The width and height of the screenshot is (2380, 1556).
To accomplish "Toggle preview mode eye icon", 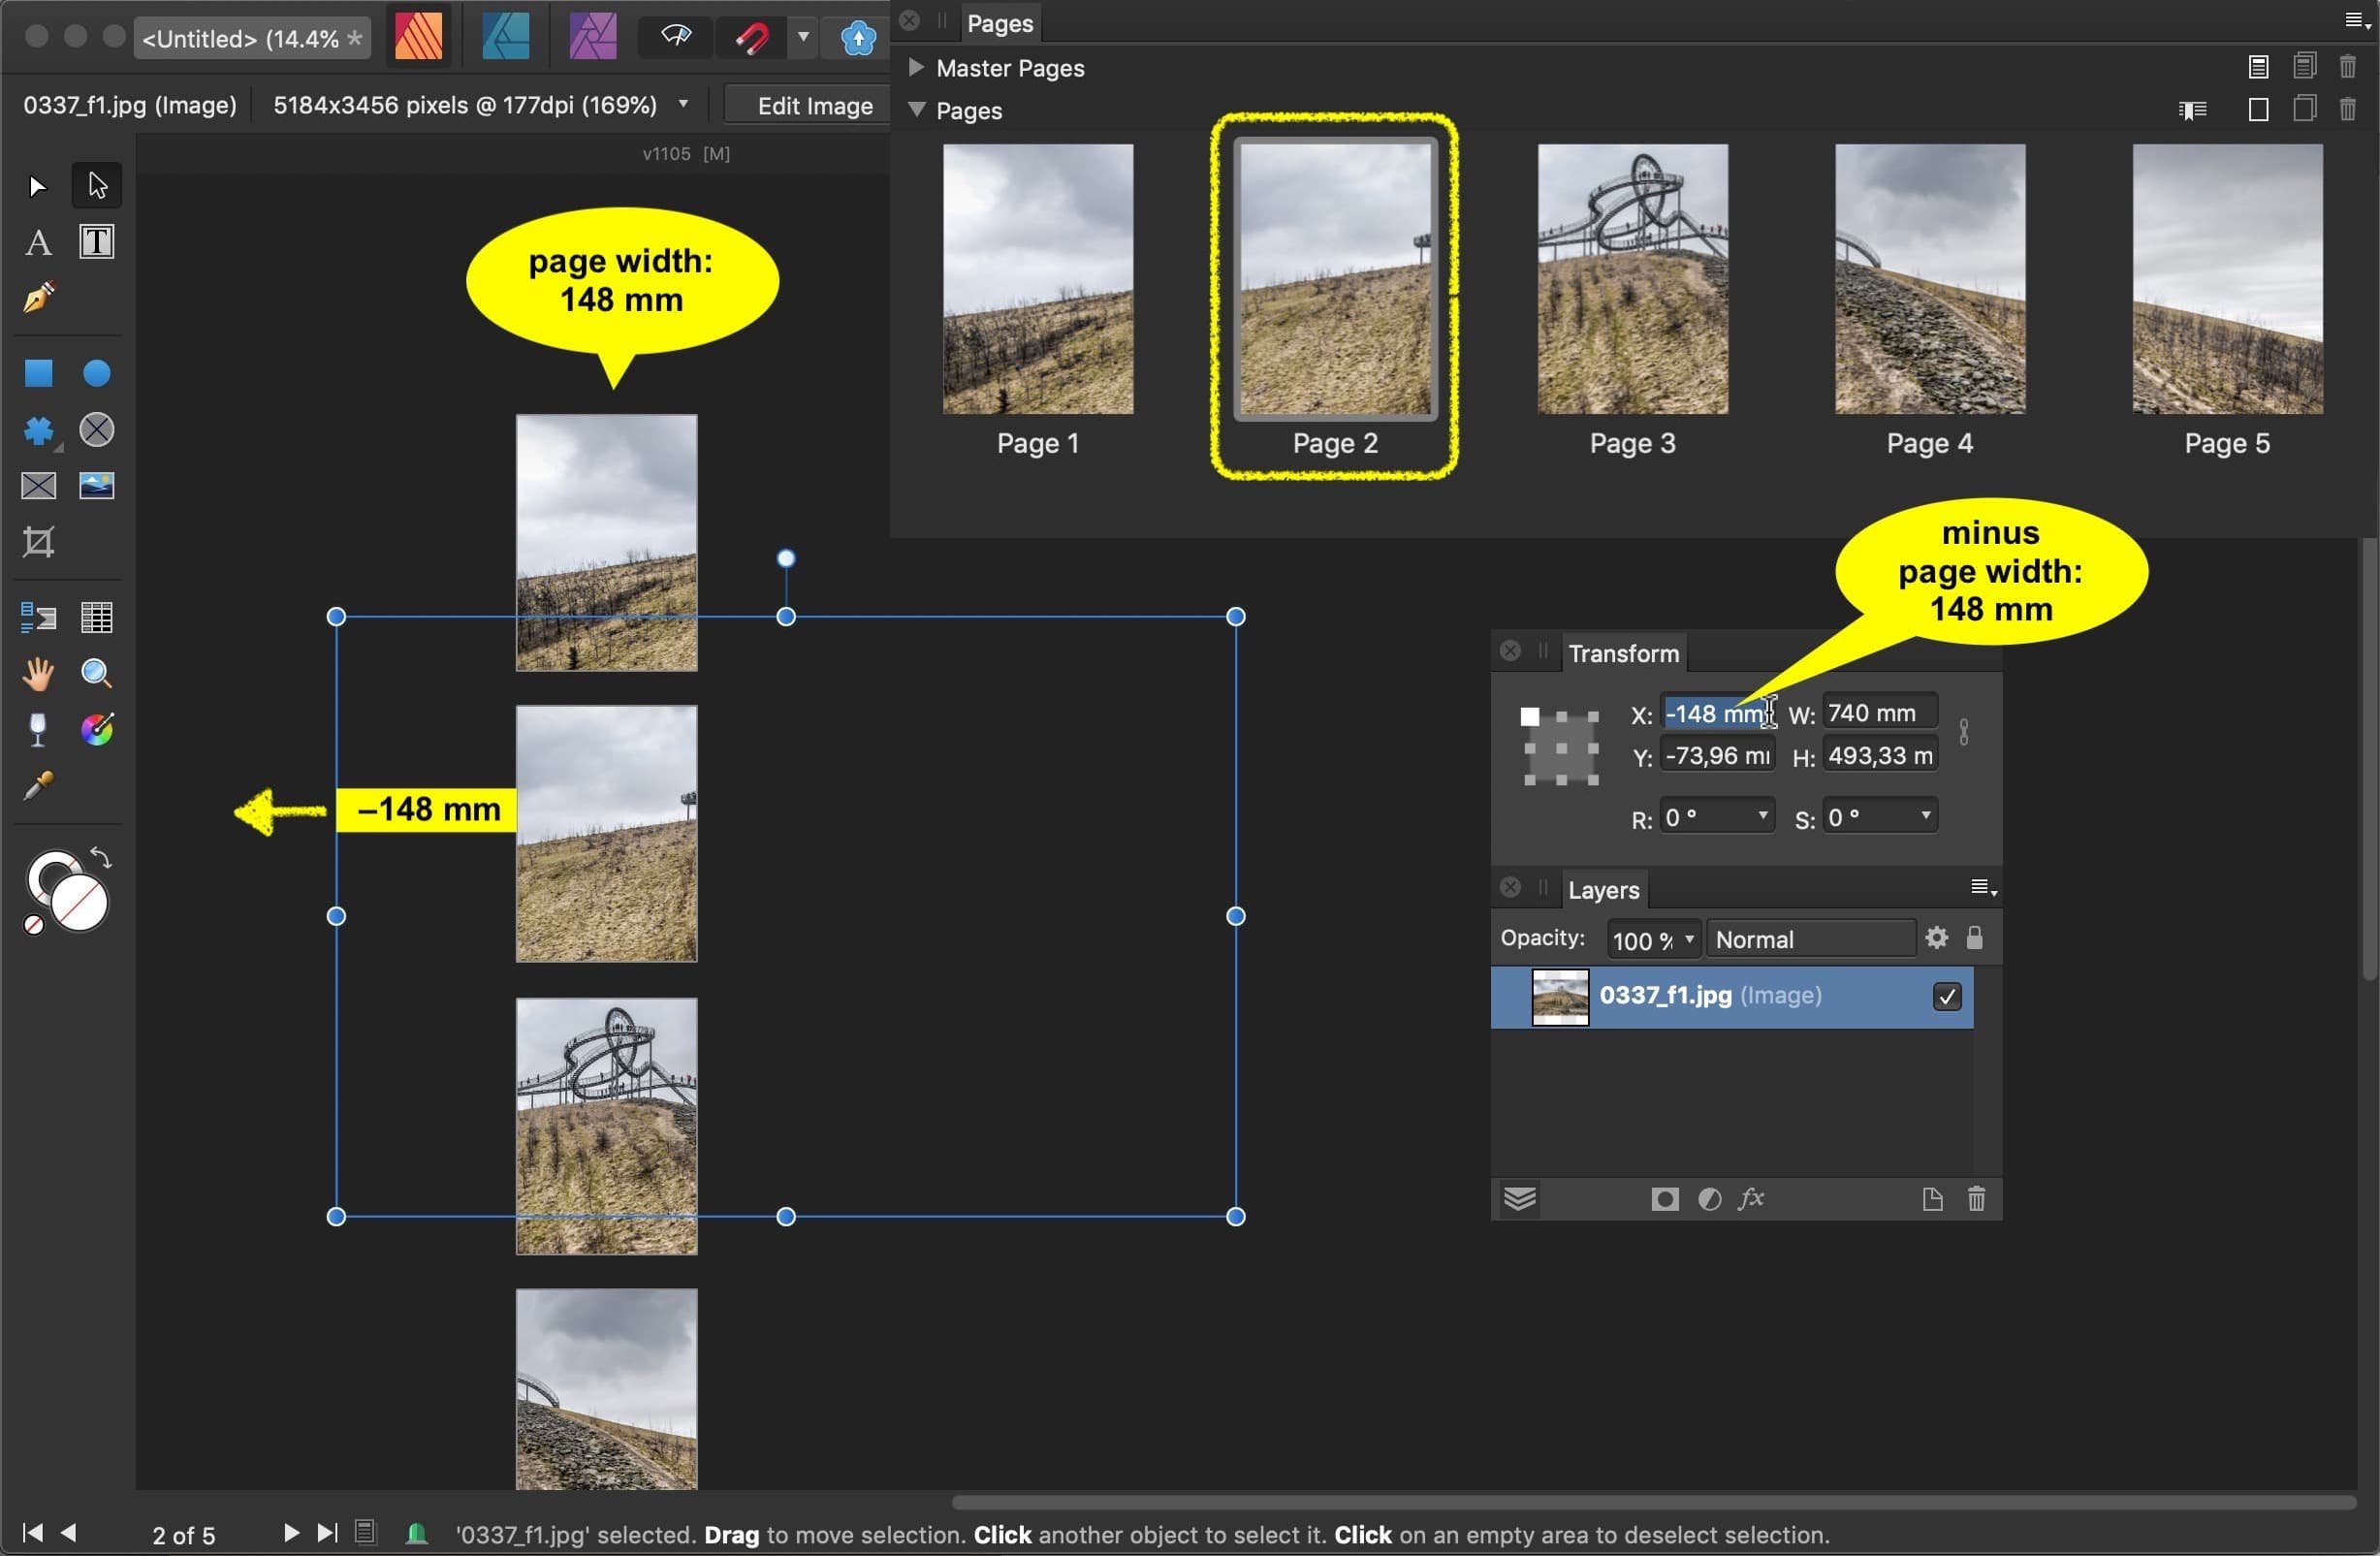I will pyautogui.click(x=677, y=38).
